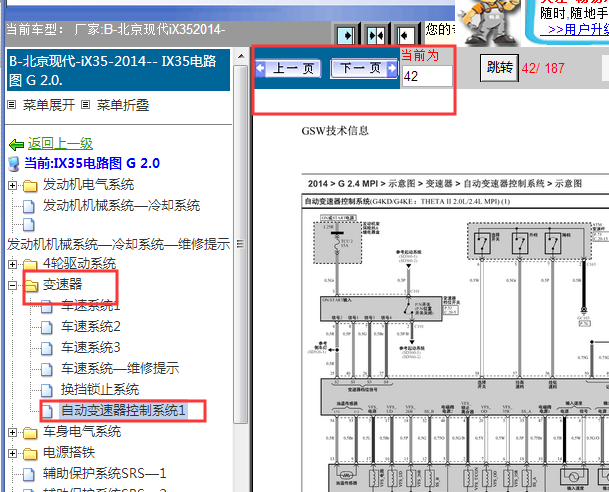This screenshot has height=492, width=609.
Task: Open 发动机机械系统—冷却系统 document
Action: pos(121,205)
